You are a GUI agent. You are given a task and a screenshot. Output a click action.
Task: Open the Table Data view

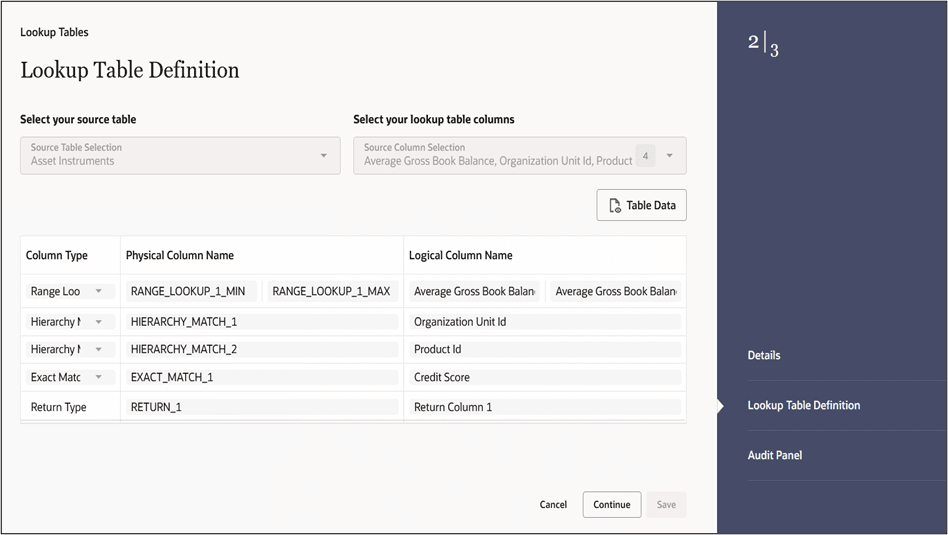click(x=641, y=205)
